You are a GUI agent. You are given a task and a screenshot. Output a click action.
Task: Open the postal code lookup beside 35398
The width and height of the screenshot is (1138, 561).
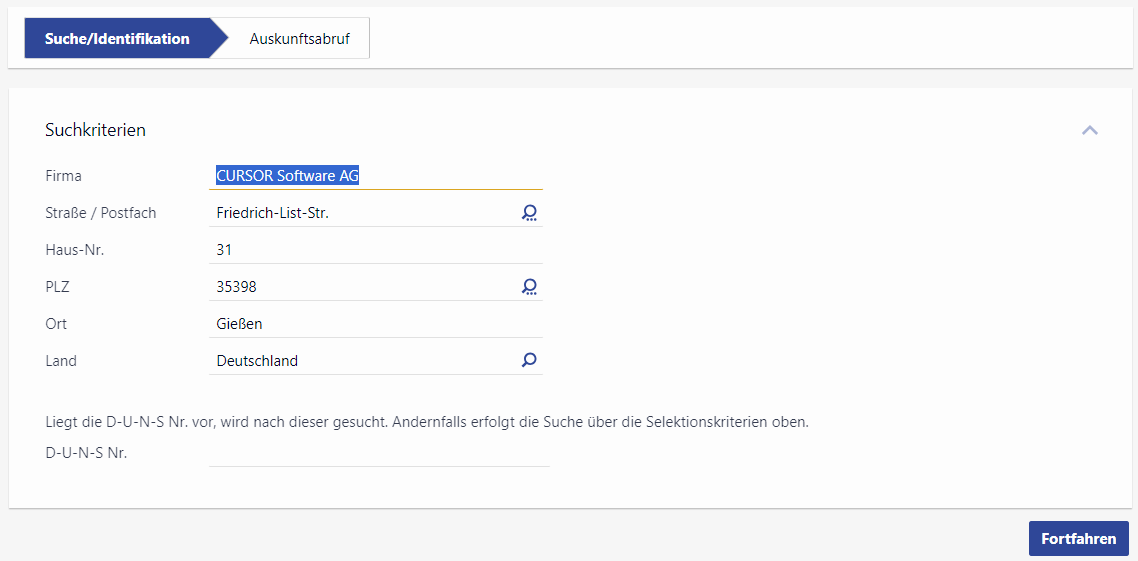tap(529, 287)
